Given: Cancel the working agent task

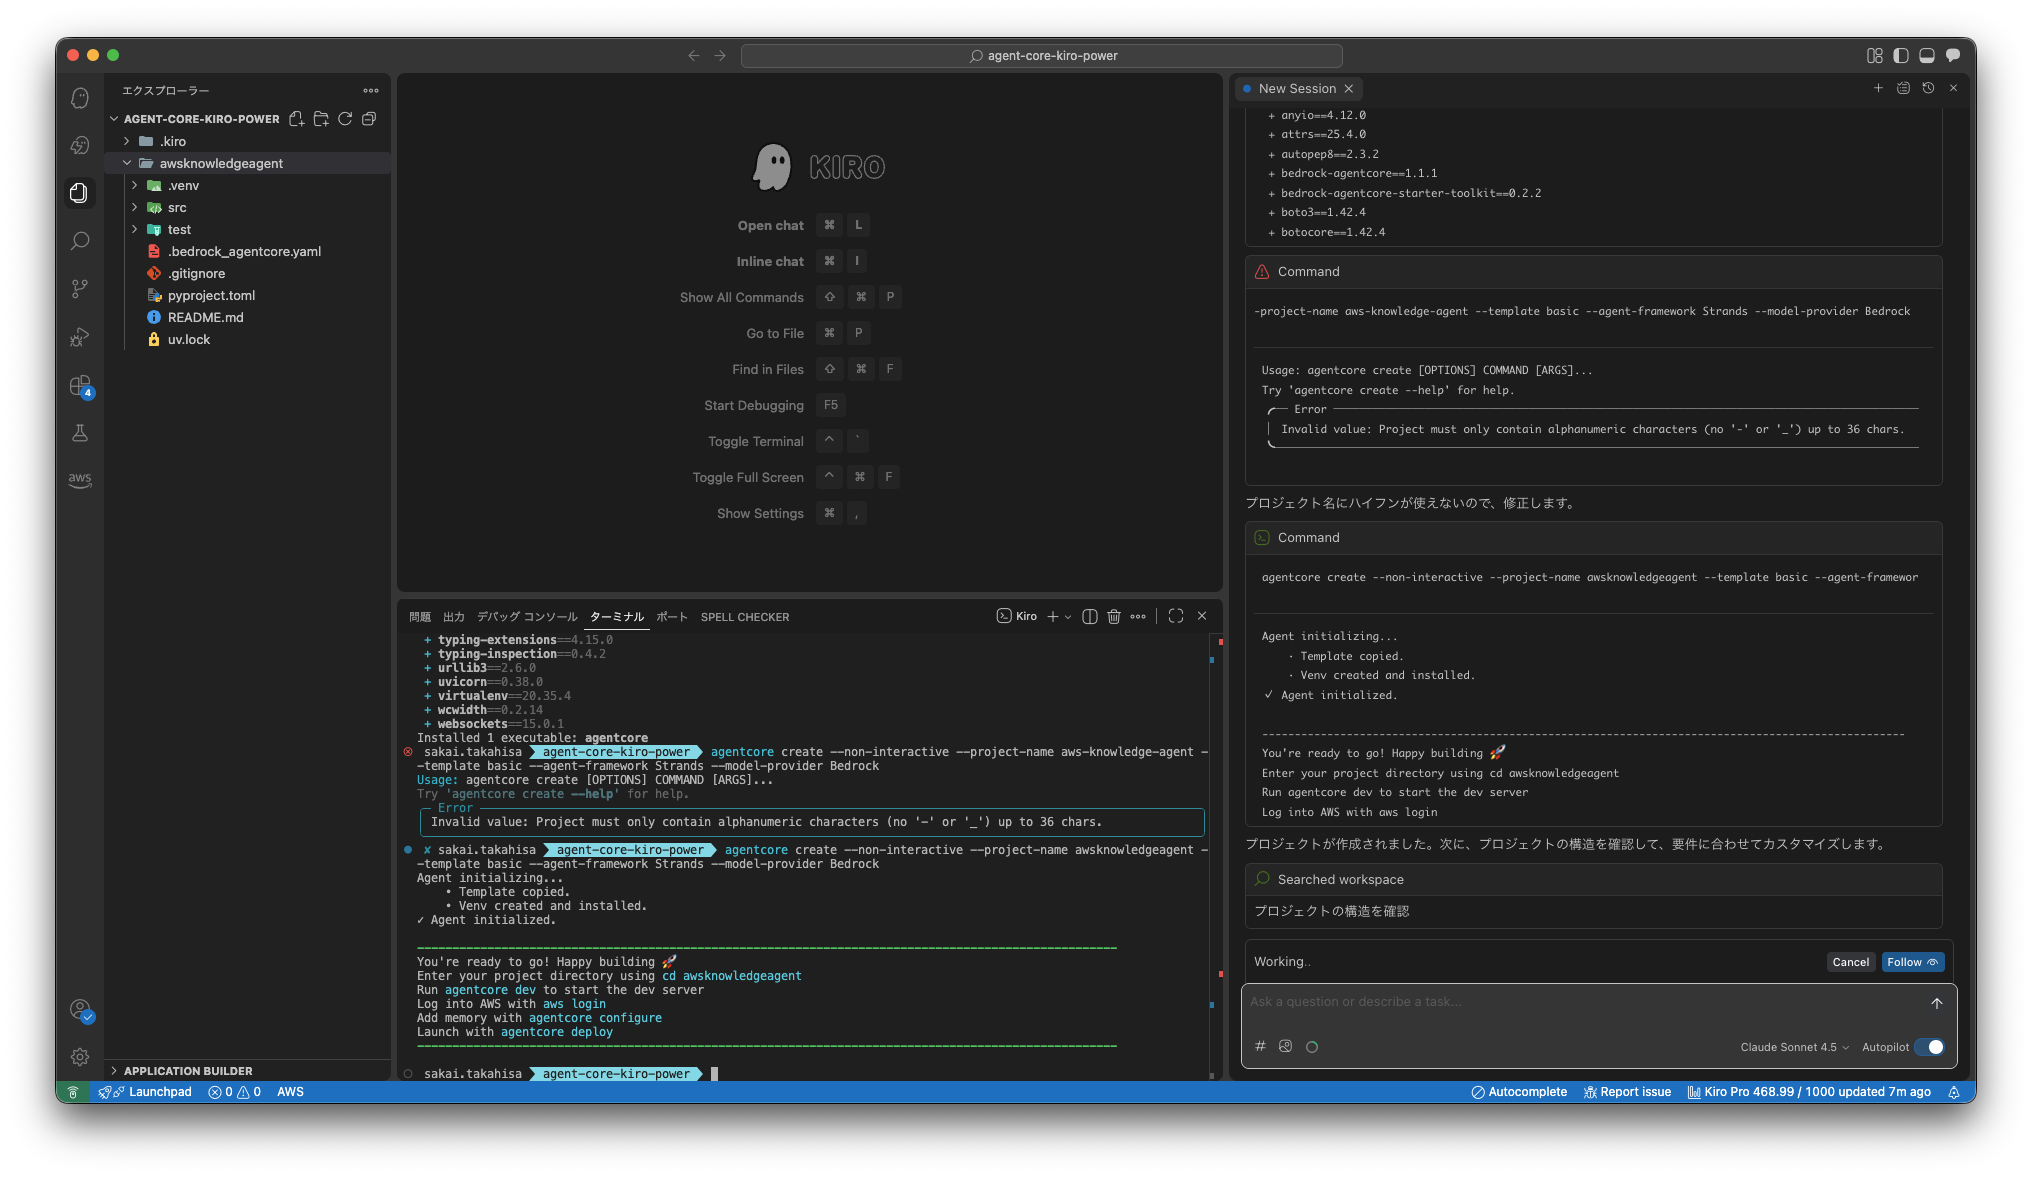Looking at the screenshot, I should click(1850, 962).
